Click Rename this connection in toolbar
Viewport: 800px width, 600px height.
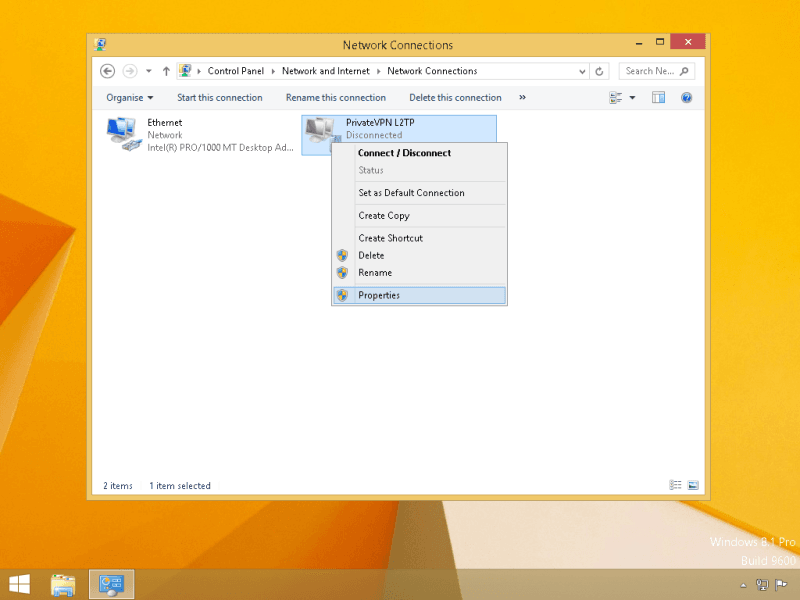pyautogui.click(x=335, y=98)
